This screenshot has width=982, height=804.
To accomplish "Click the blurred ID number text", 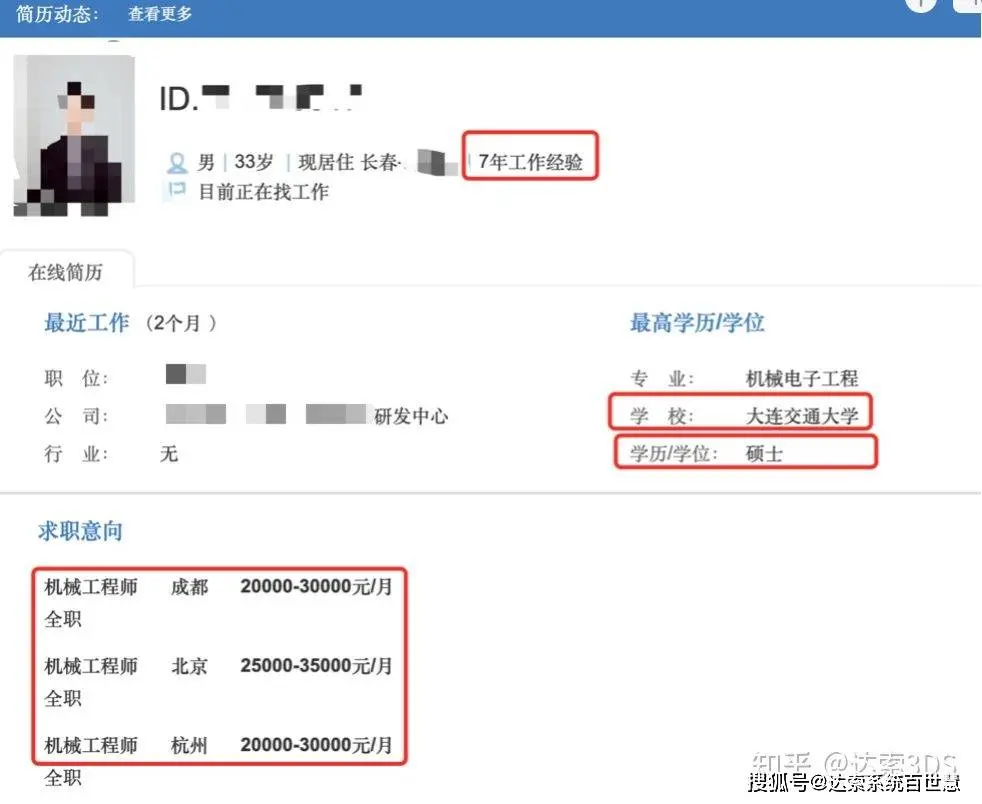I will click(261, 98).
